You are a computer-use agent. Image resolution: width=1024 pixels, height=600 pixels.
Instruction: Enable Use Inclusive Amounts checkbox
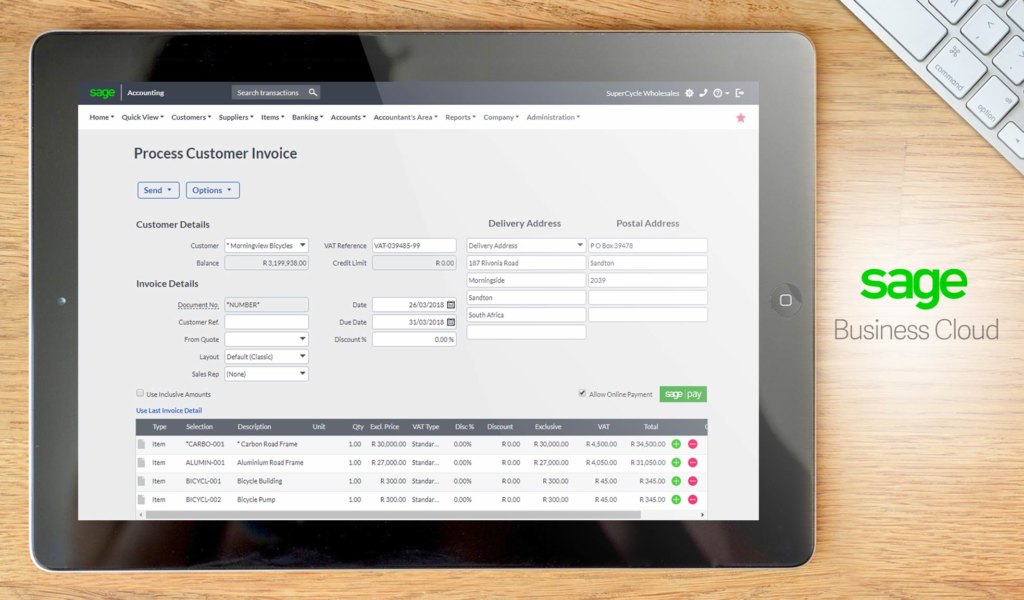click(x=140, y=394)
